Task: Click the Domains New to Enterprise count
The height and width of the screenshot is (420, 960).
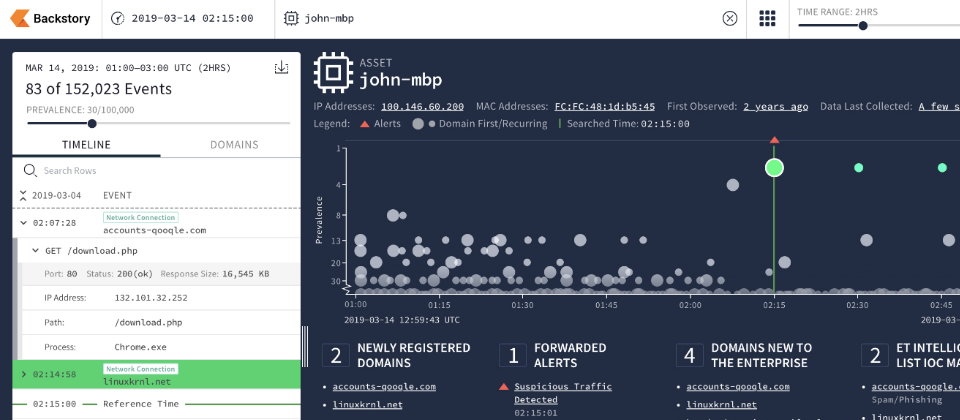Action: (x=689, y=355)
